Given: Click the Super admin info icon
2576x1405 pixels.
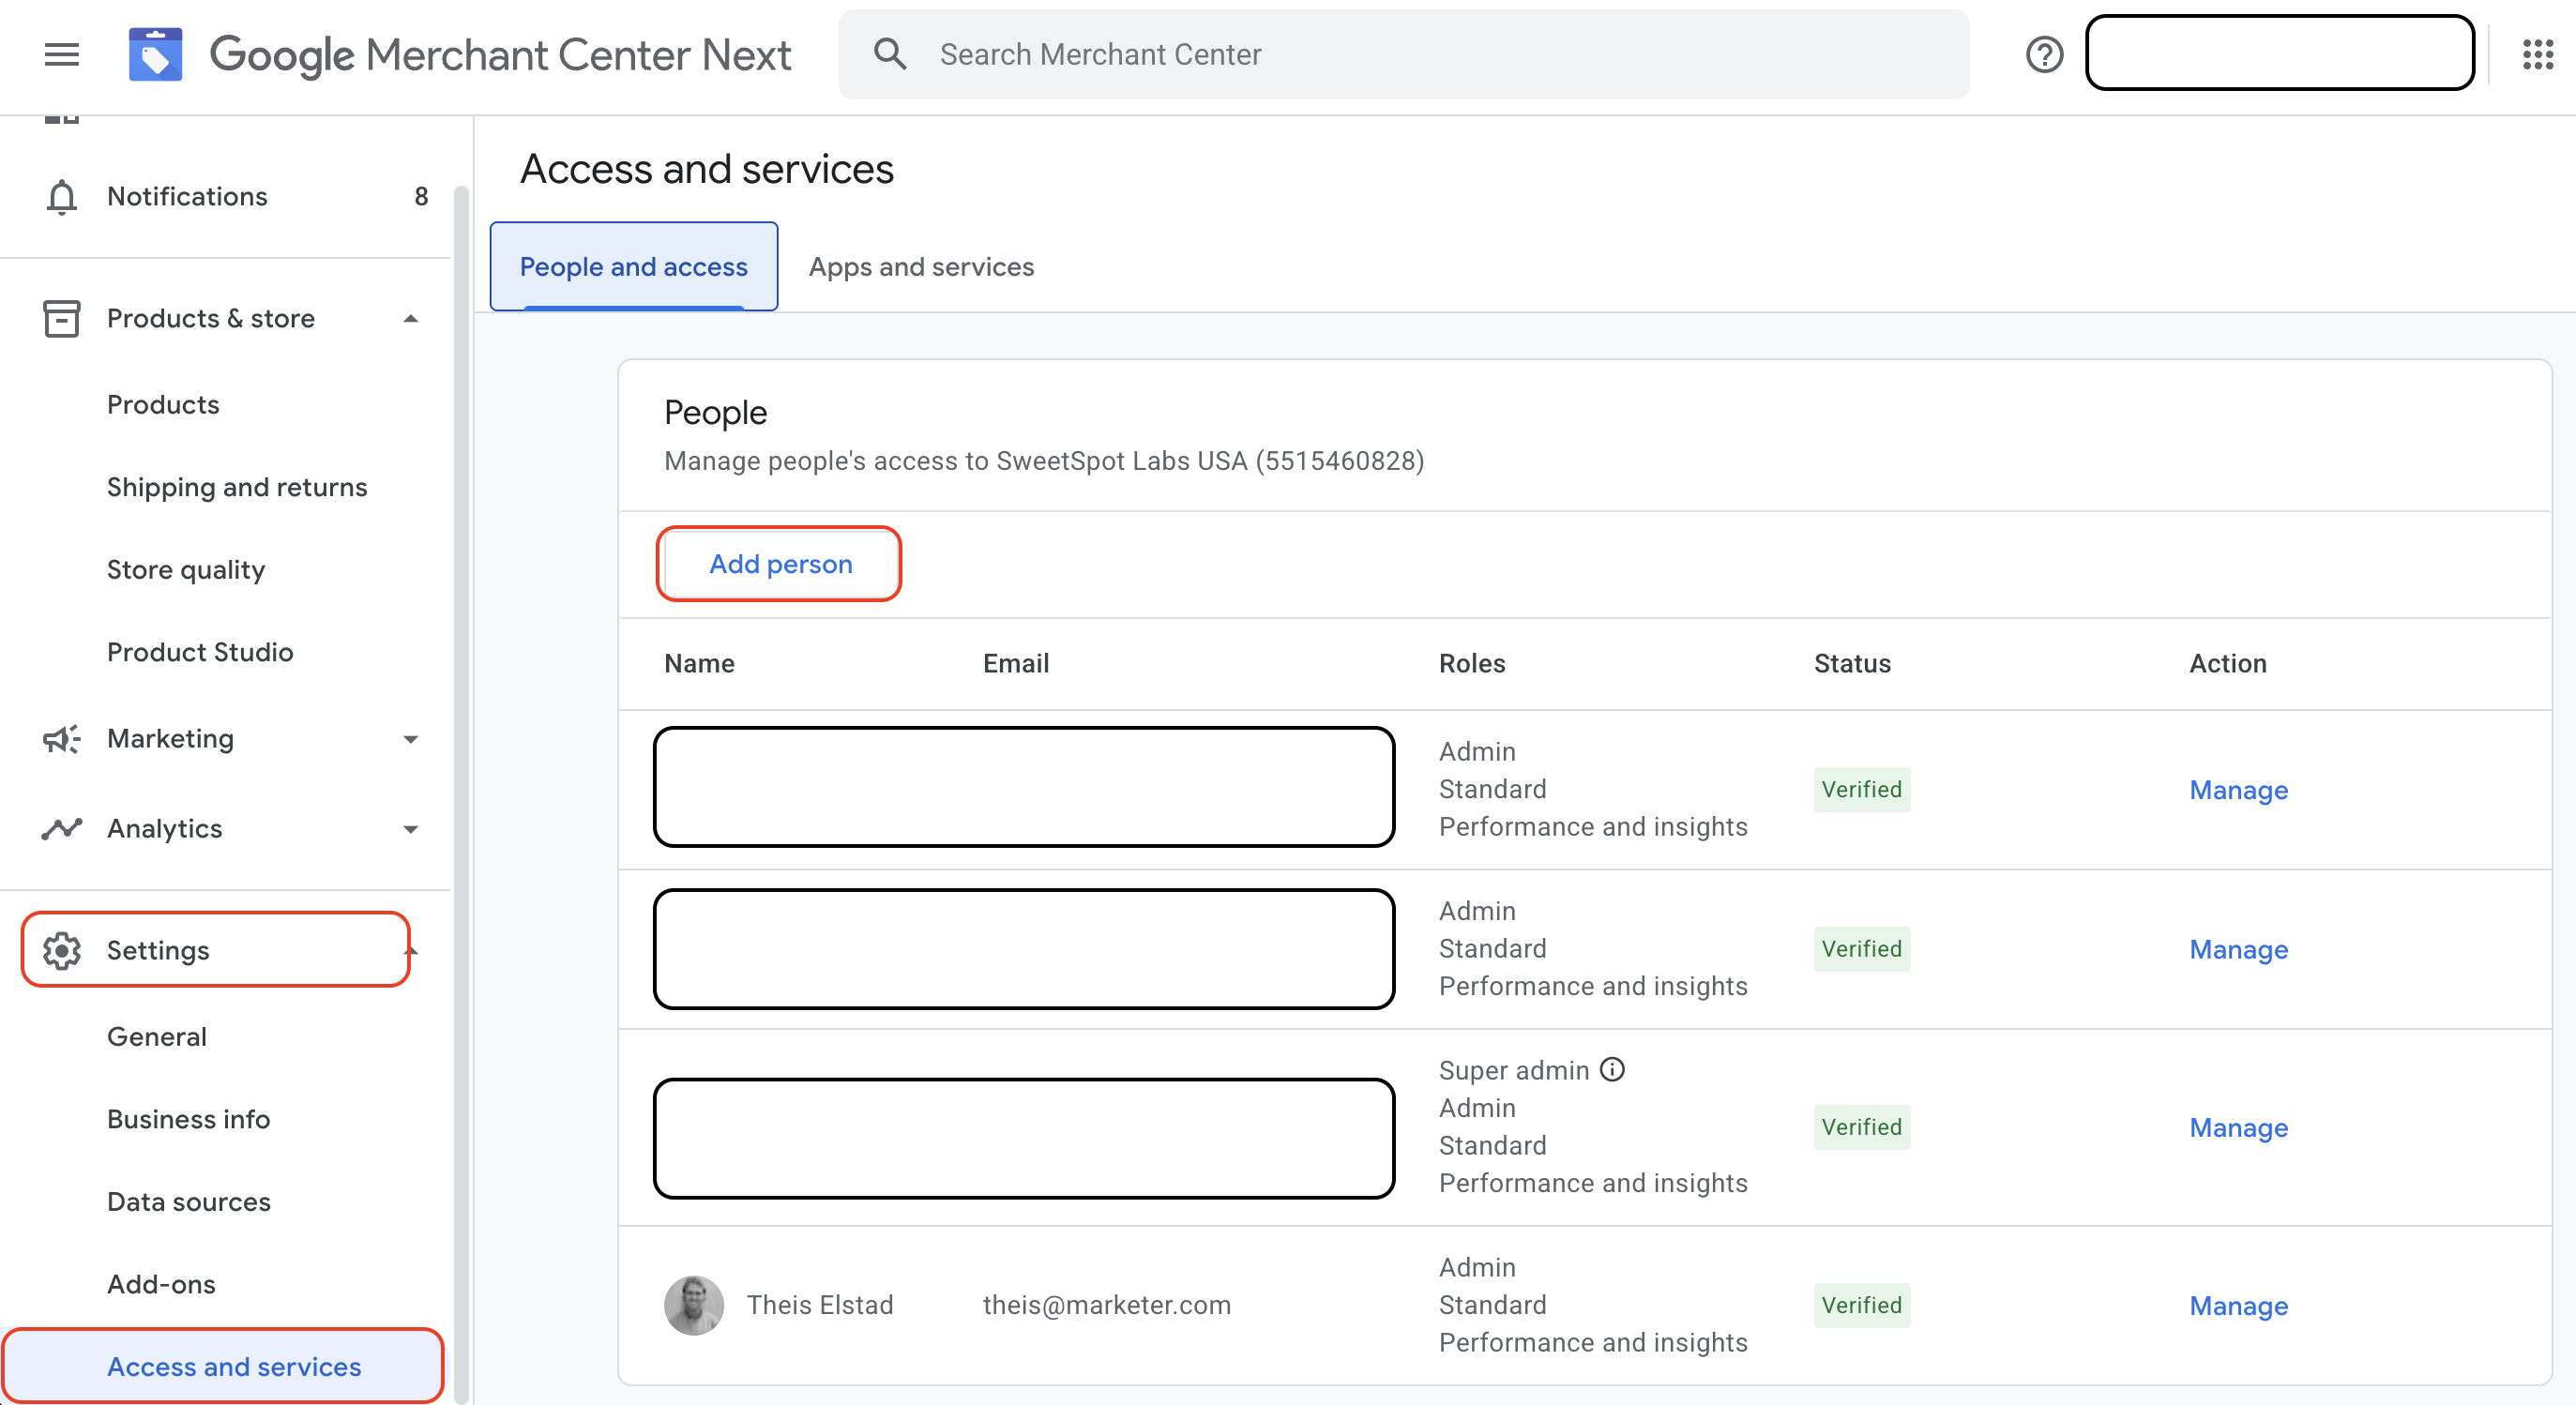Looking at the screenshot, I should 1612,1070.
